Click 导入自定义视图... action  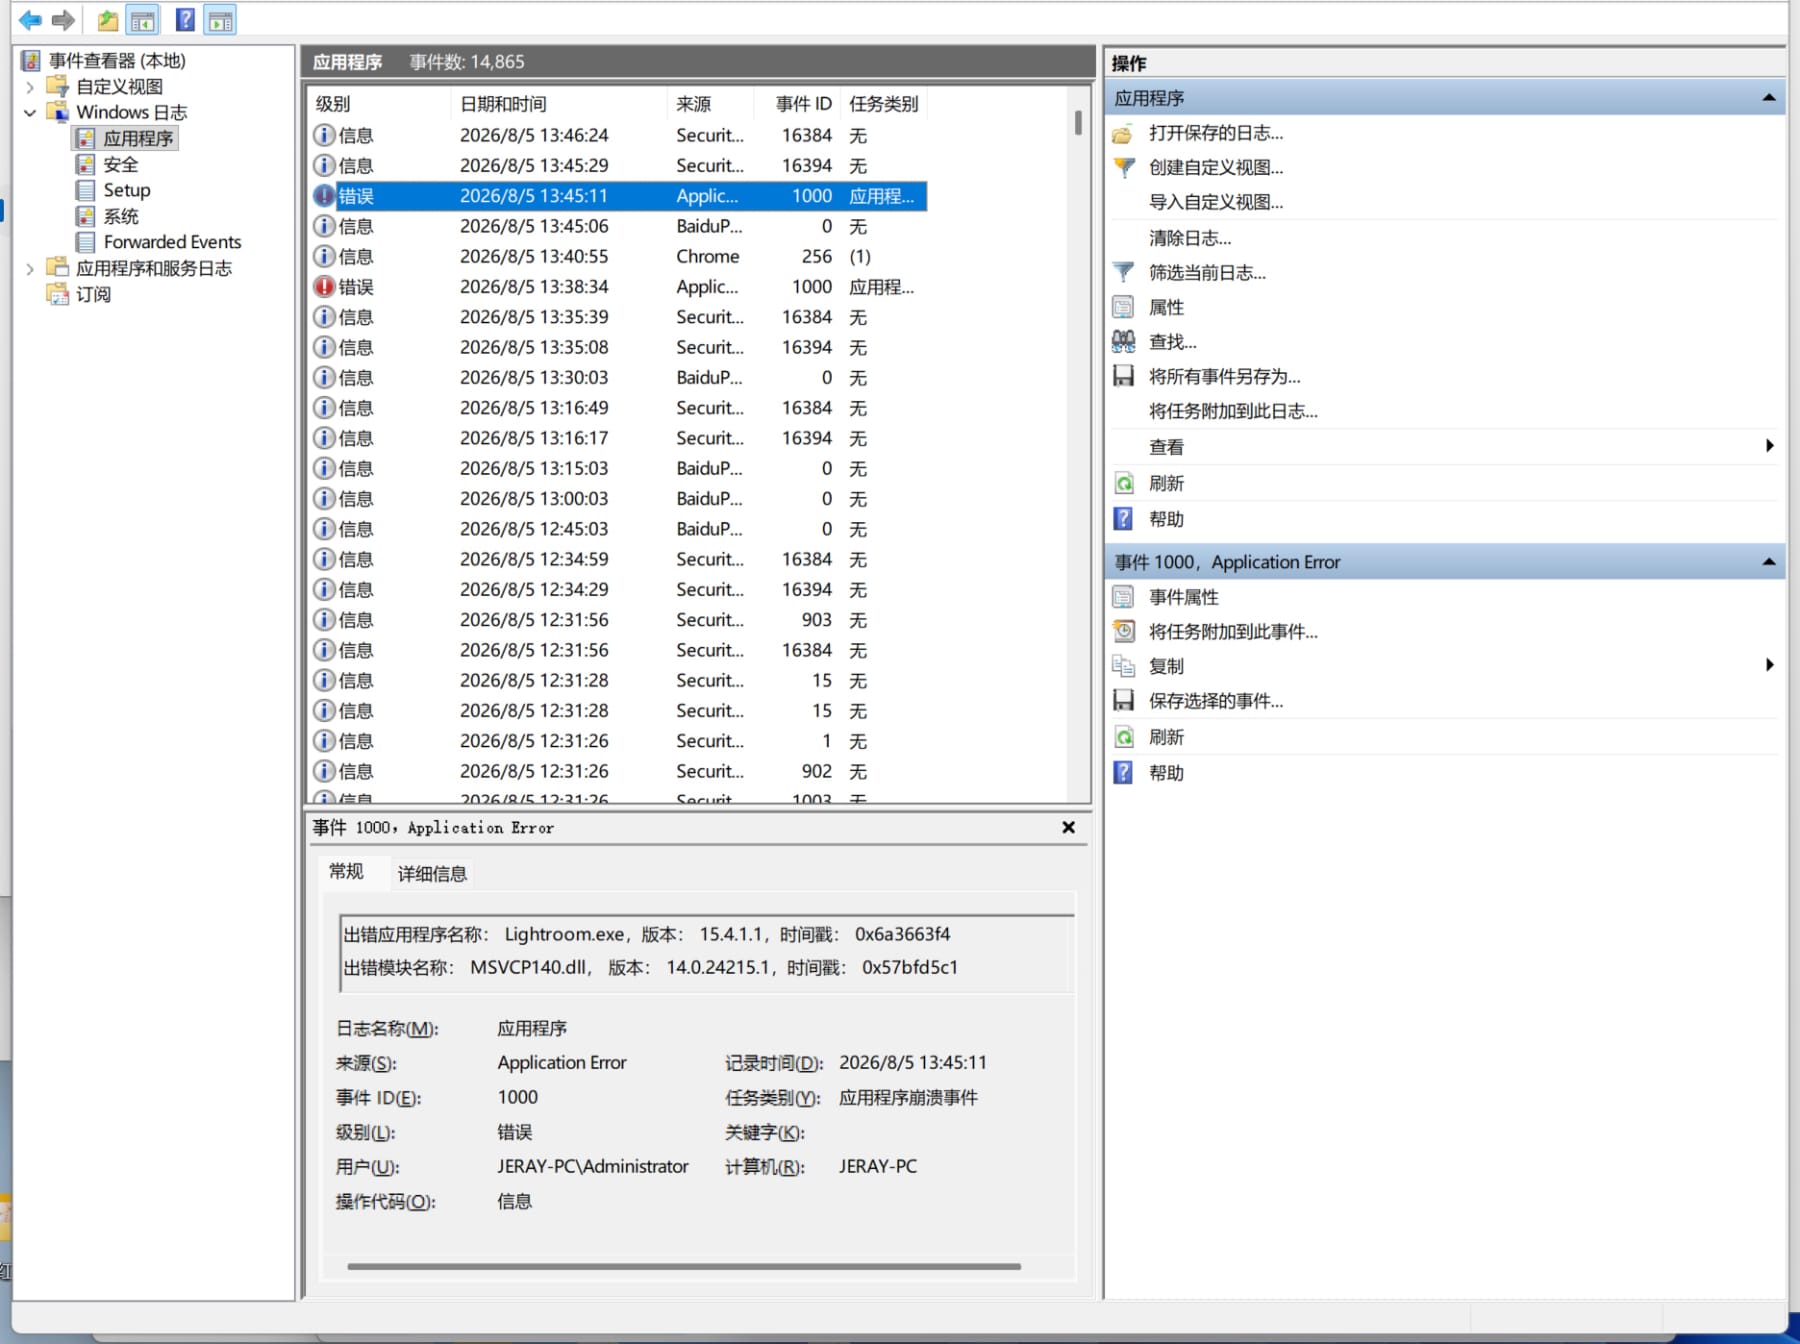click(x=1215, y=203)
